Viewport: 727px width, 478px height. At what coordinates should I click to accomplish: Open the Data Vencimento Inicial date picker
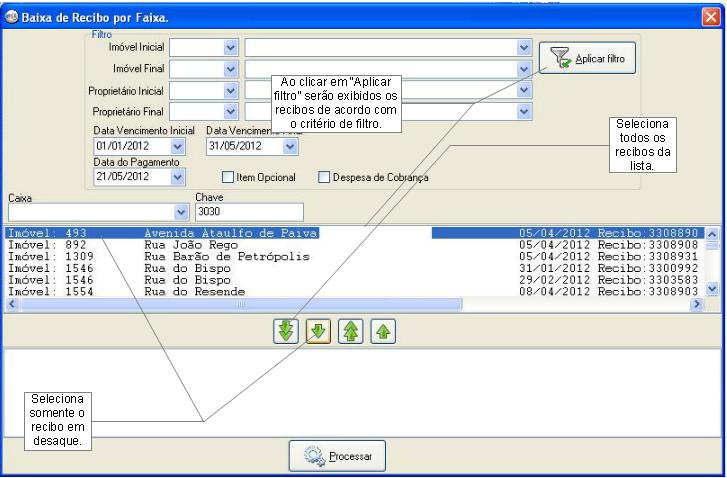click(x=178, y=146)
